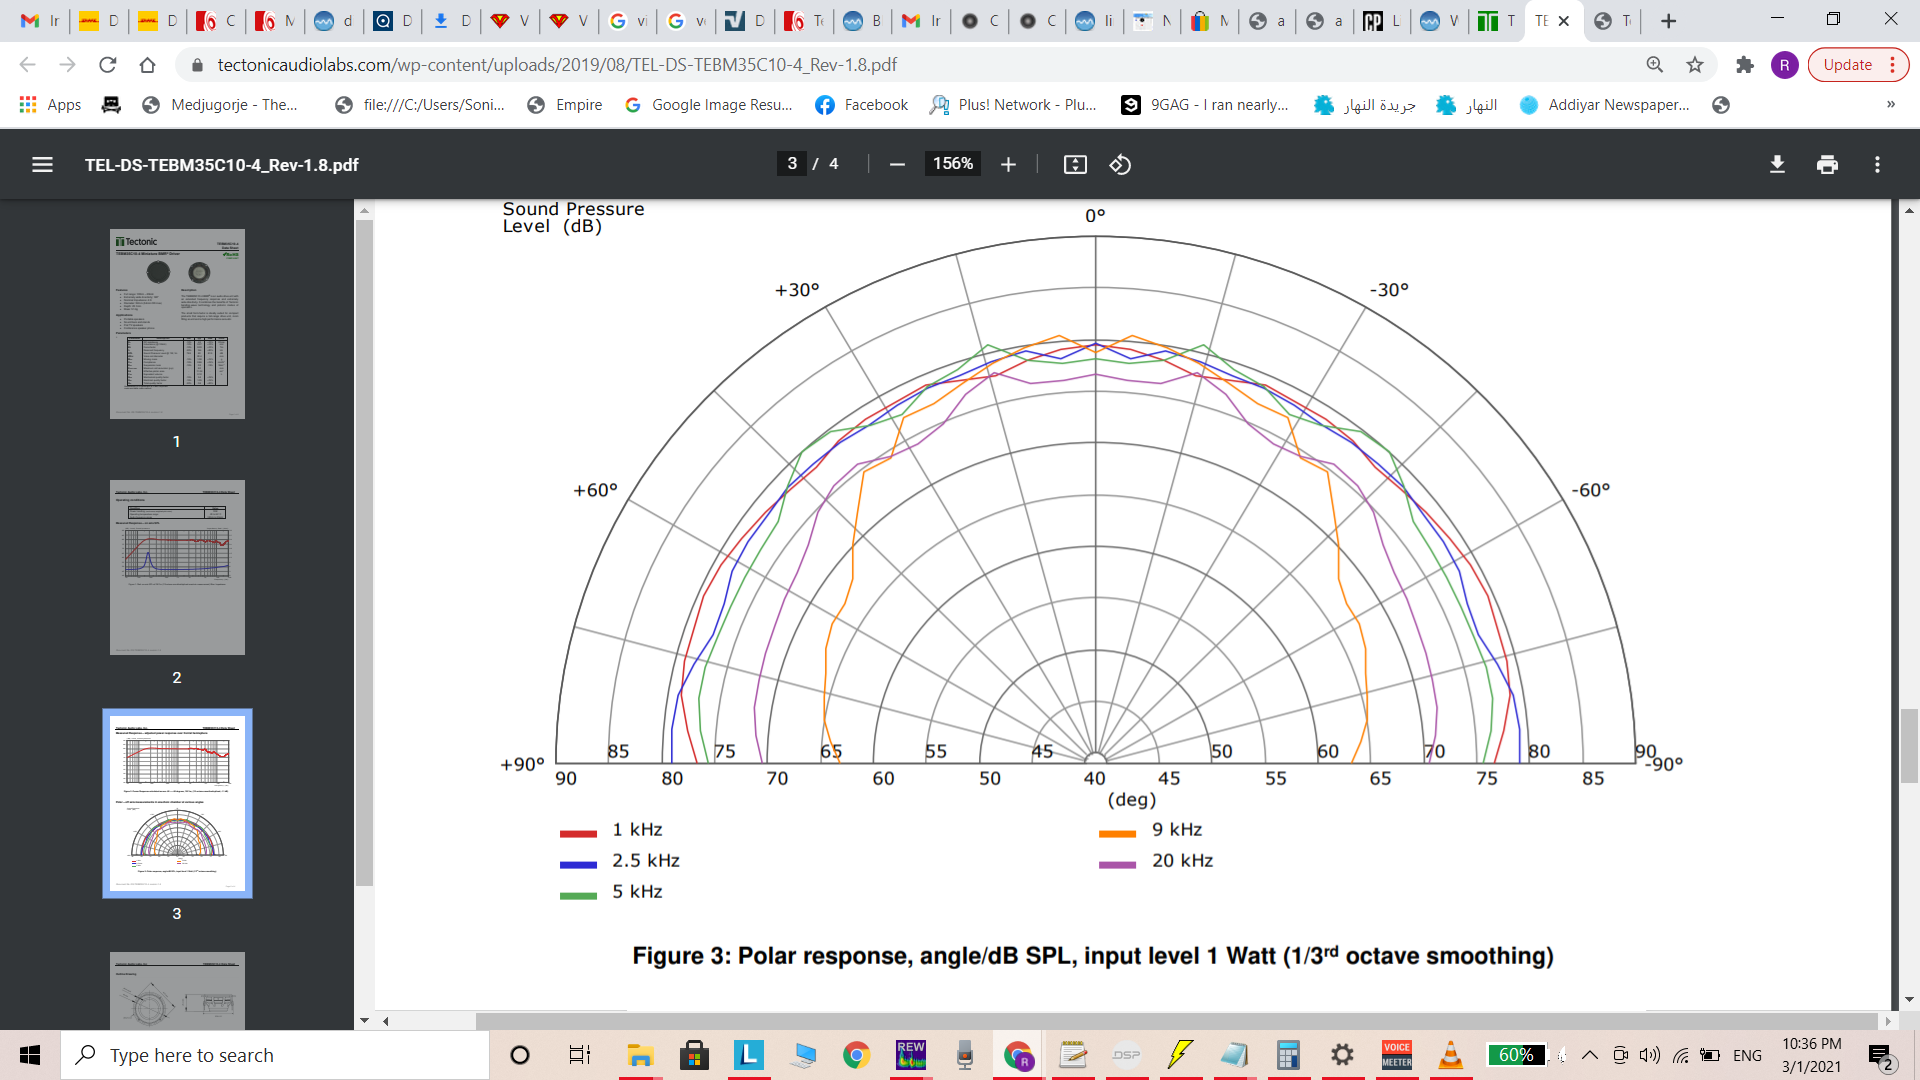
Task: Open VLC media player from the taskbar
Action: pyautogui.click(x=1450, y=1055)
